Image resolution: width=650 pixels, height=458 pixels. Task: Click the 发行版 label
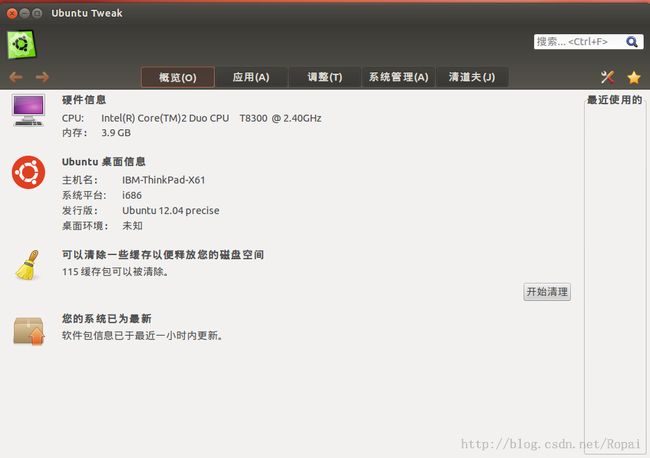coord(80,211)
